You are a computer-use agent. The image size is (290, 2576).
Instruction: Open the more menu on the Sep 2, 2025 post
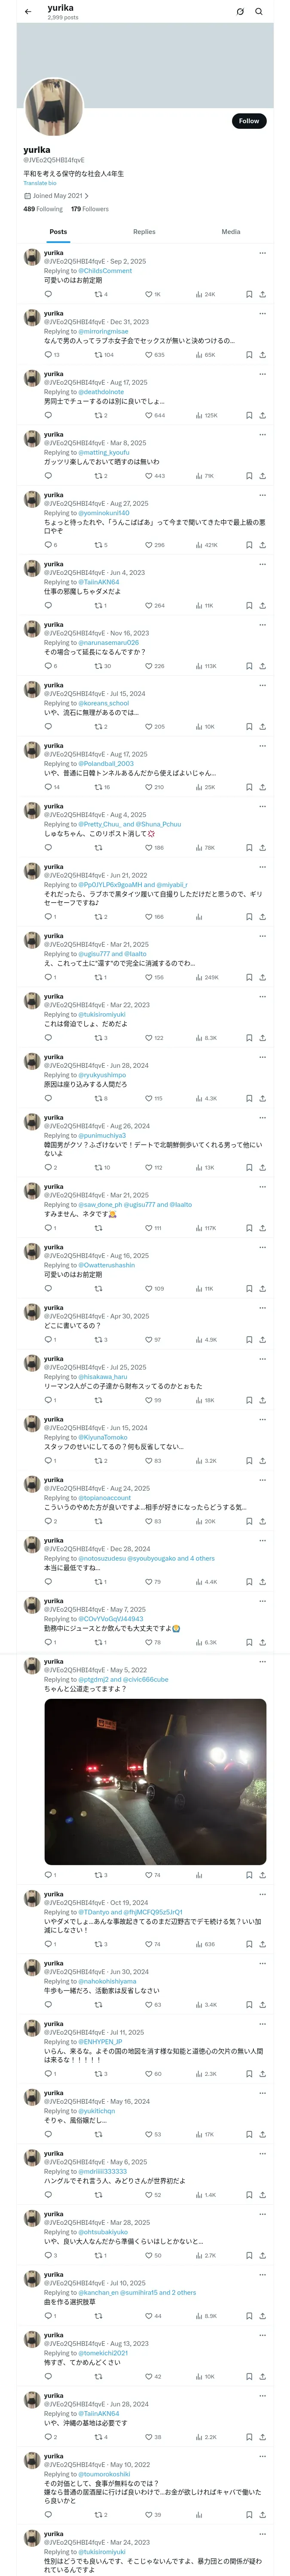tap(262, 253)
